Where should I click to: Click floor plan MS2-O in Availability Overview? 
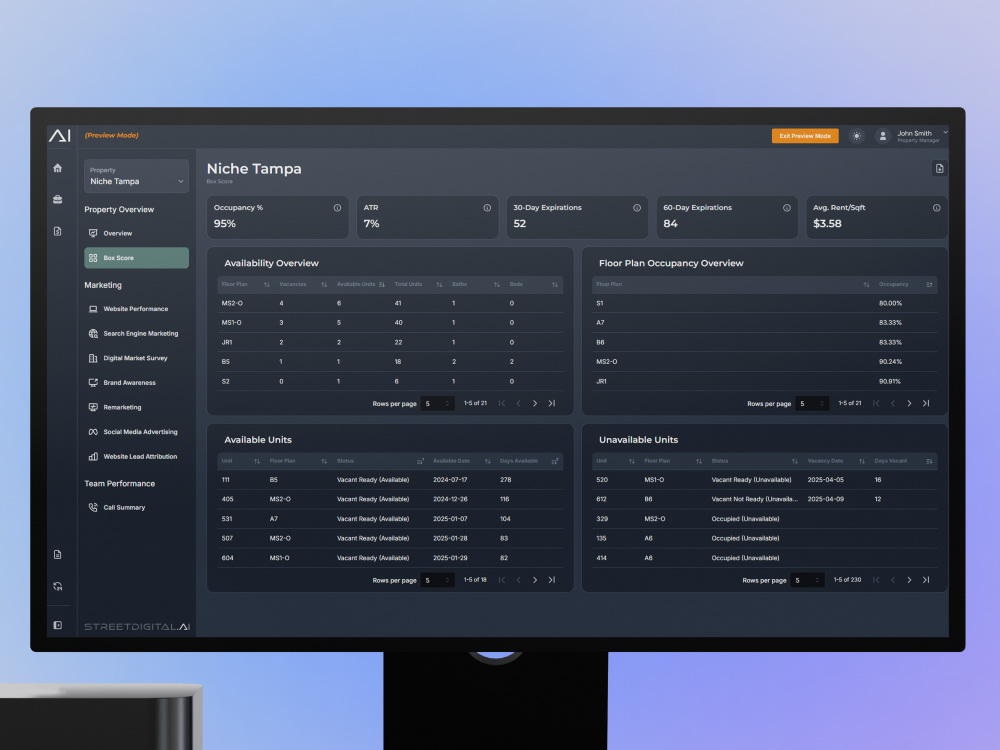(232, 304)
